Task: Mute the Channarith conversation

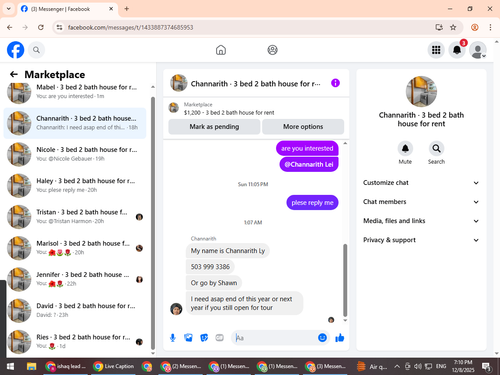Action: (405, 149)
